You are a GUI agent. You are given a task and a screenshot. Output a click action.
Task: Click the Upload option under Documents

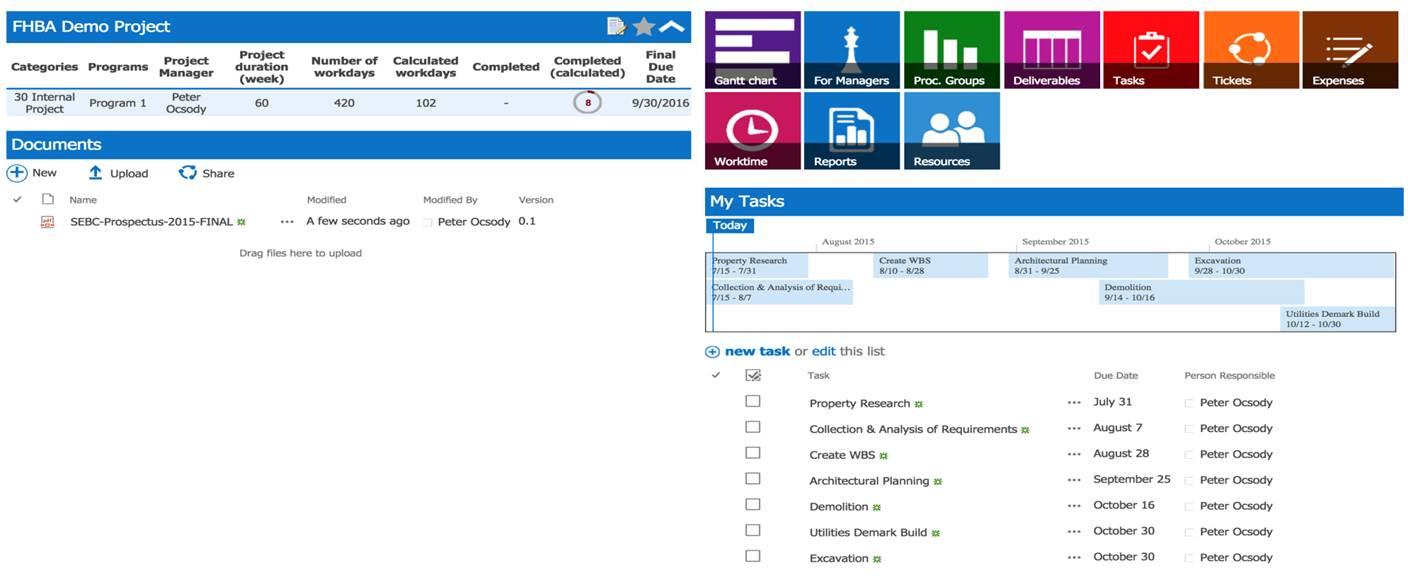118,172
